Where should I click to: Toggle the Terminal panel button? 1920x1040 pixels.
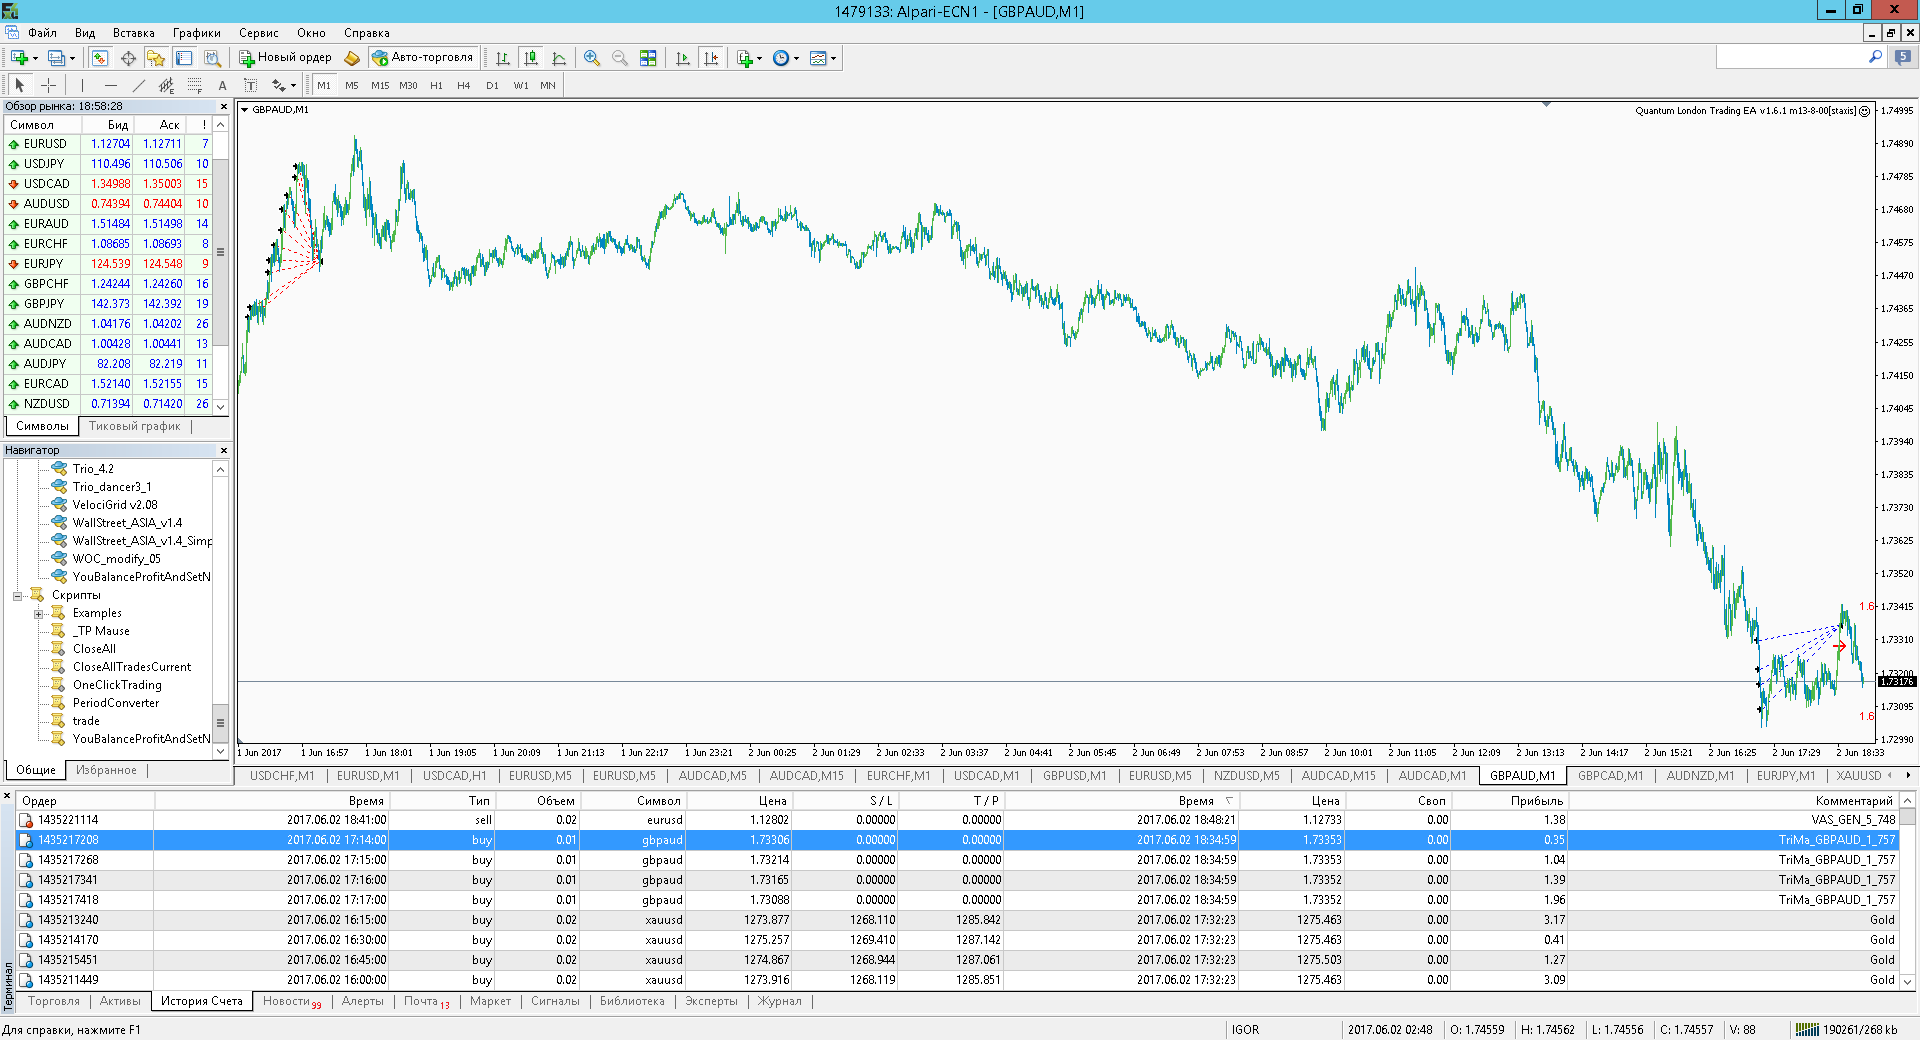click(x=184, y=58)
